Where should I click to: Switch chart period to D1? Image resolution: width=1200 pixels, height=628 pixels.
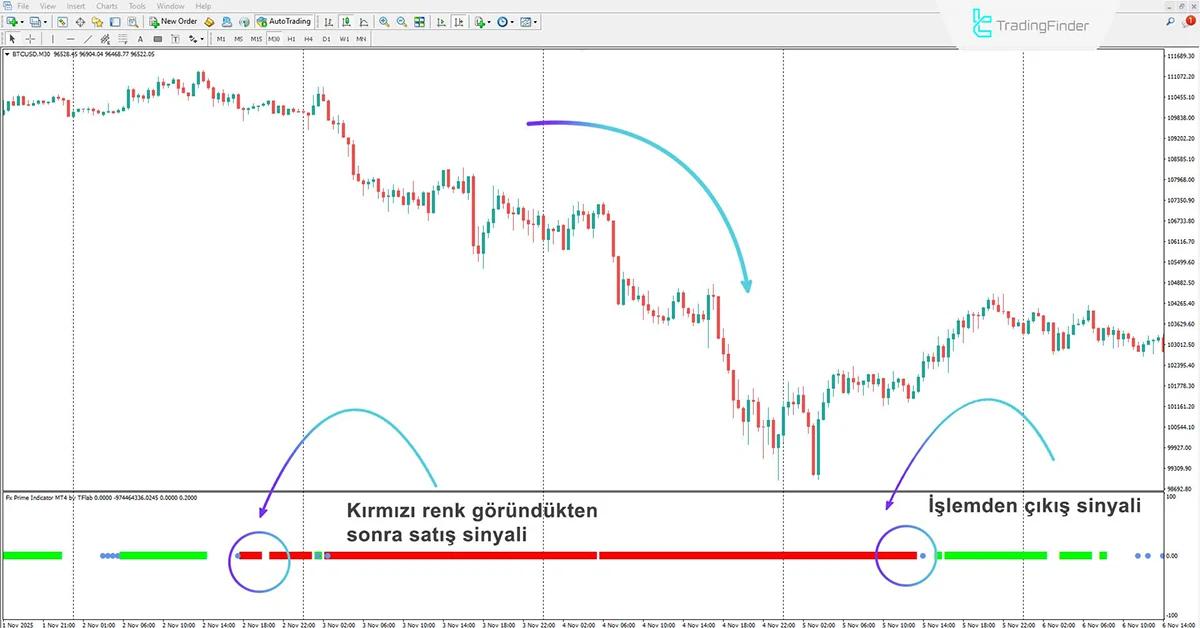click(x=324, y=38)
